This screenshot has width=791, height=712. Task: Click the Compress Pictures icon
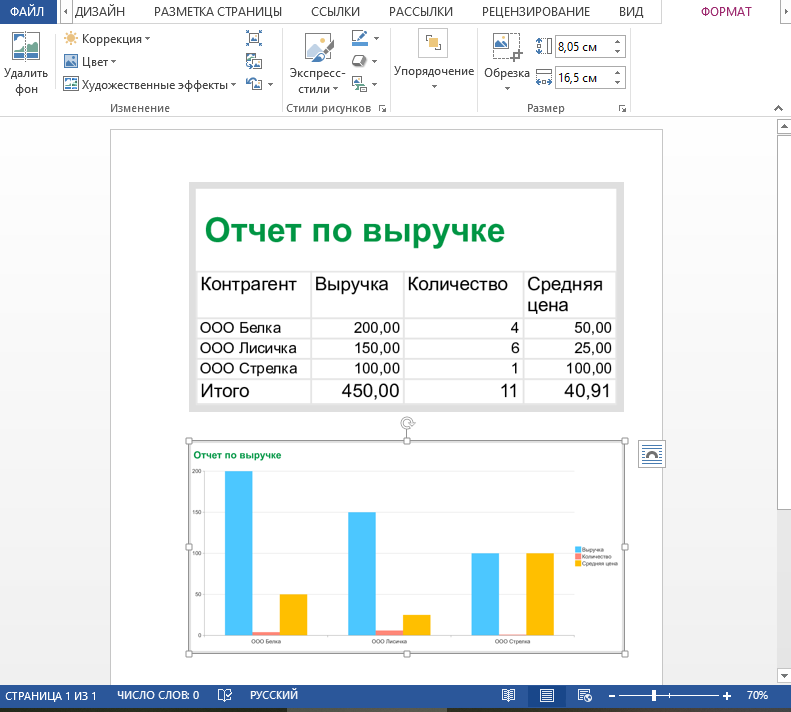pos(254,39)
